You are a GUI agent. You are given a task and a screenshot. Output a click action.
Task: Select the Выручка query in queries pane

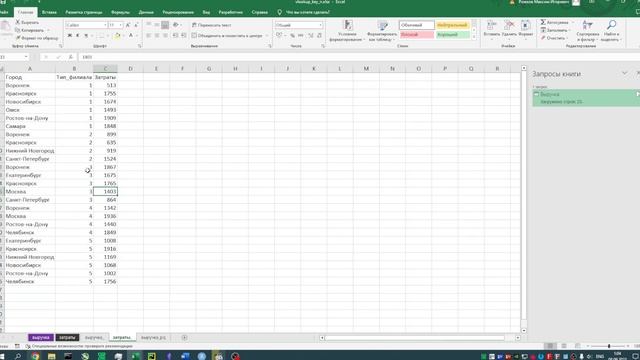(x=585, y=98)
